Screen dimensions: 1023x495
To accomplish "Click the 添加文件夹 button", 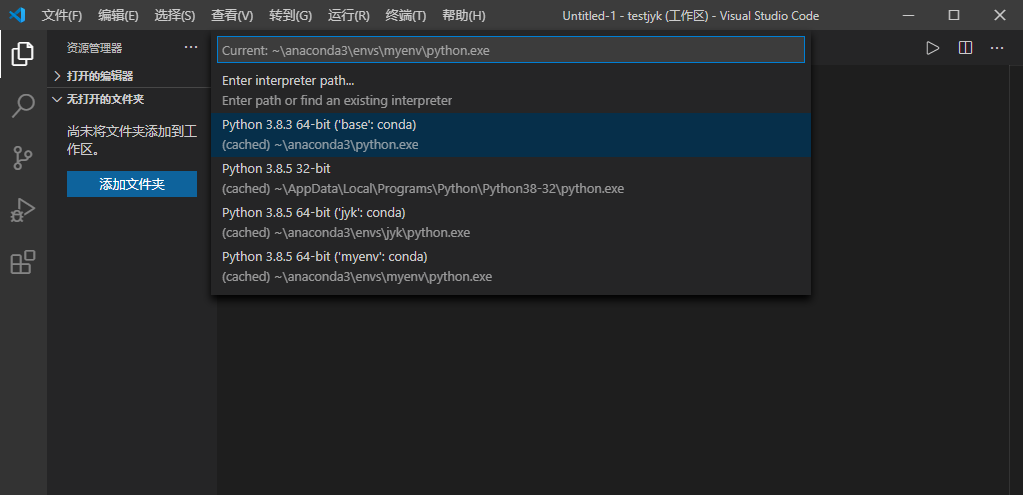I will tap(132, 184).
